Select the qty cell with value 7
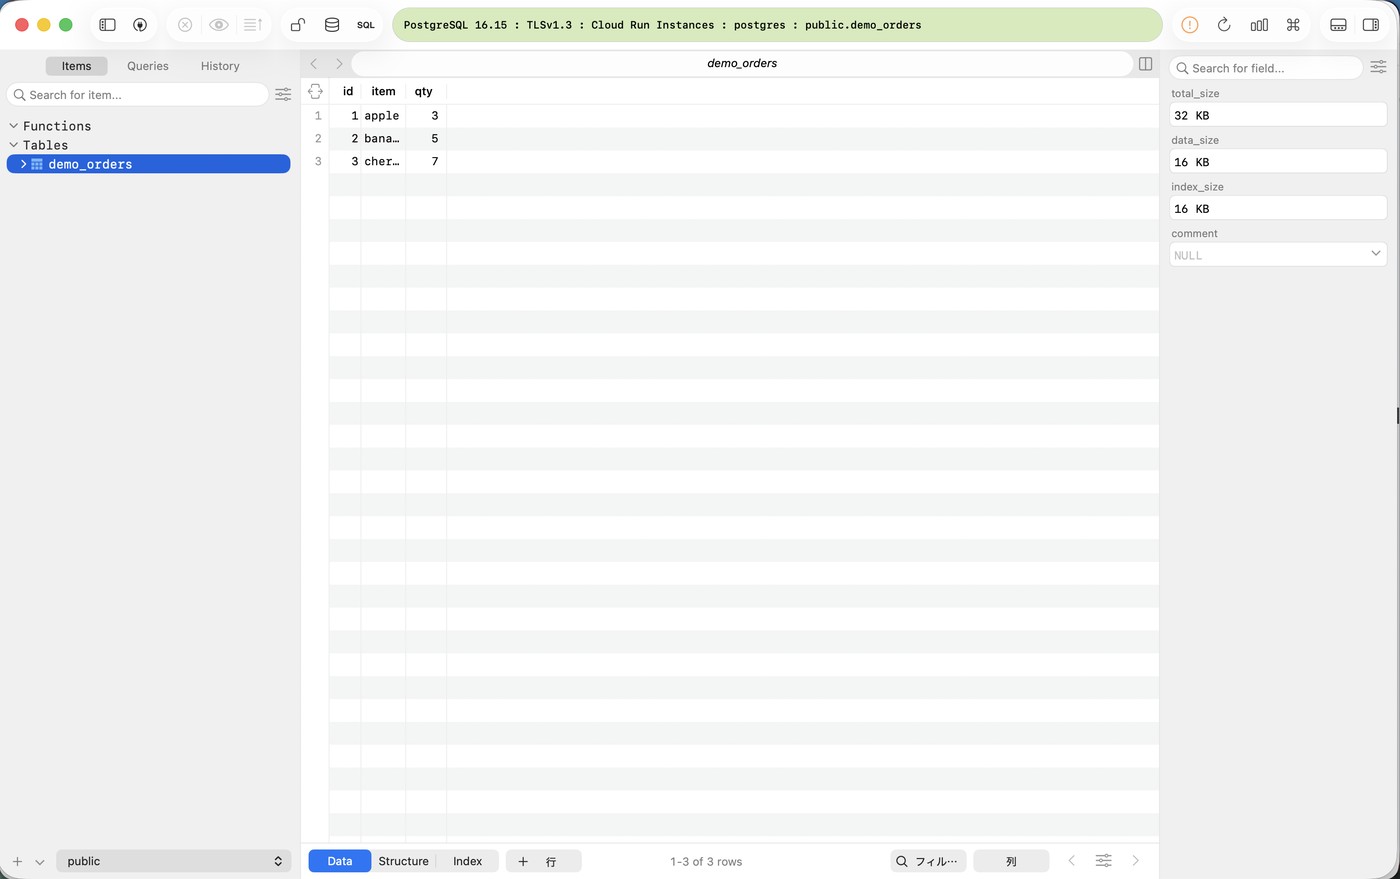1400x879 pixels. click(426, 162)
